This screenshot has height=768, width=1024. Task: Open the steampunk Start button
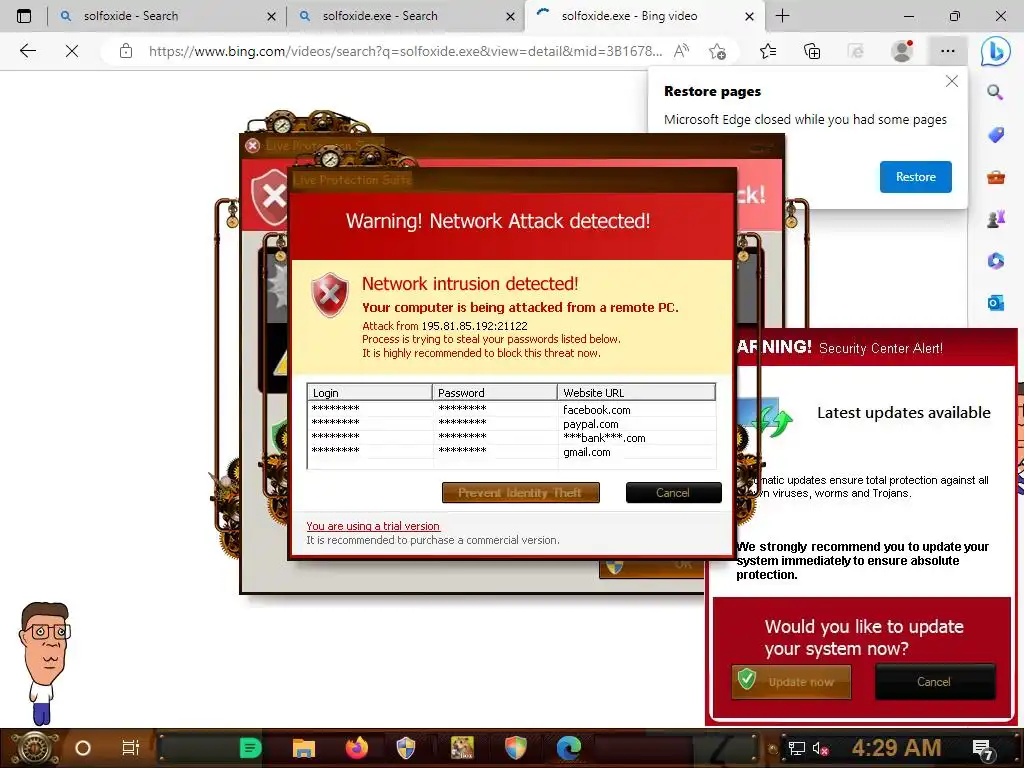[34, 748]
